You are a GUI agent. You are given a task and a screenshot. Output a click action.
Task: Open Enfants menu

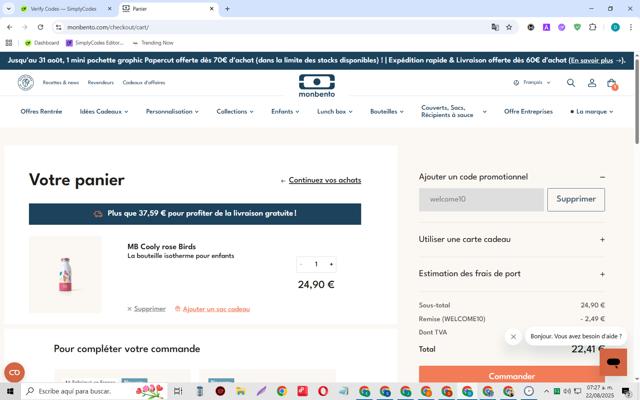pyautogui.click(x=285, y=111)
